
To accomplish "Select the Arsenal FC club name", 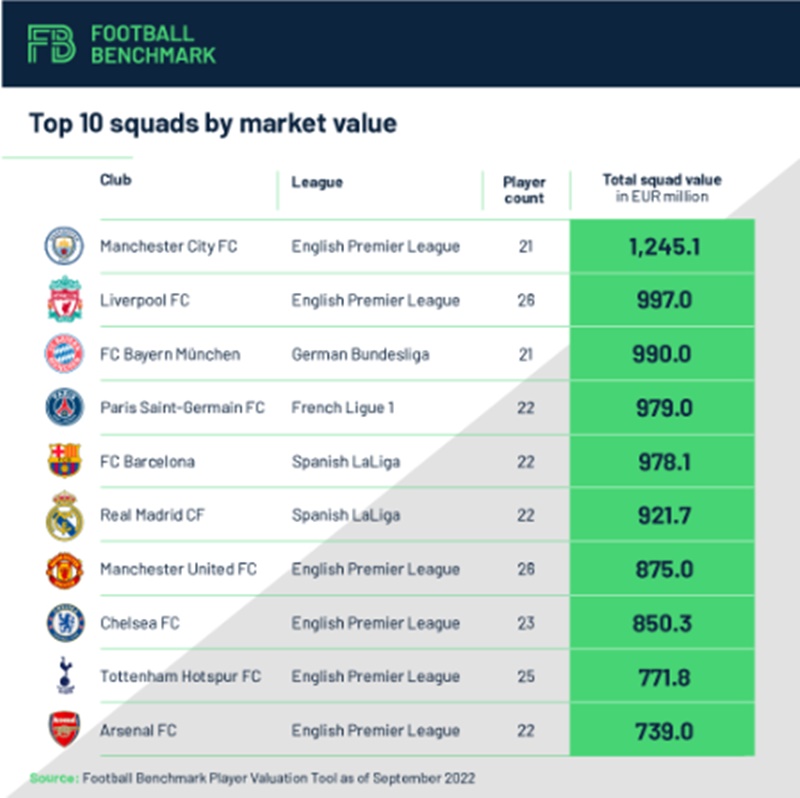I will coord(138,731).
